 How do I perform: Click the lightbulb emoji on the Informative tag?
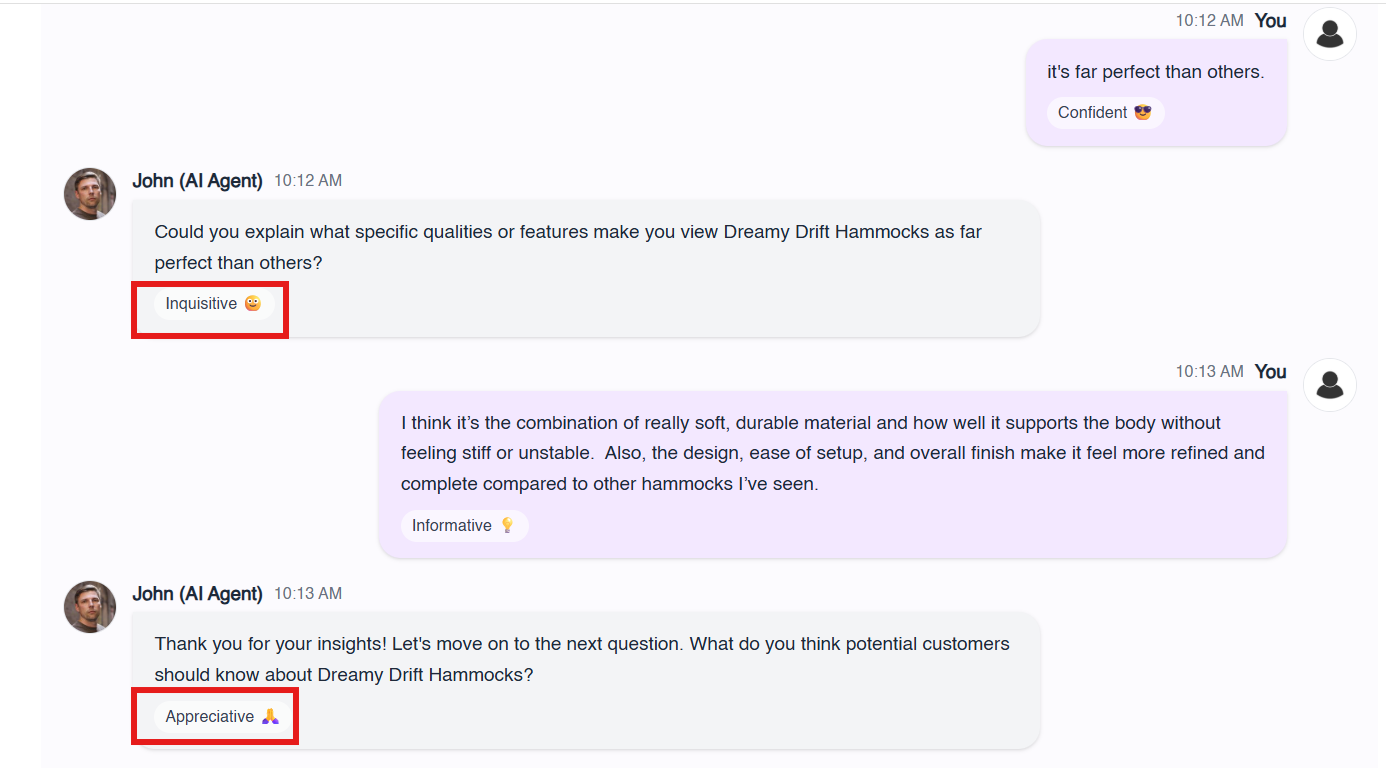pyautogui.click(x=507, y=526)
